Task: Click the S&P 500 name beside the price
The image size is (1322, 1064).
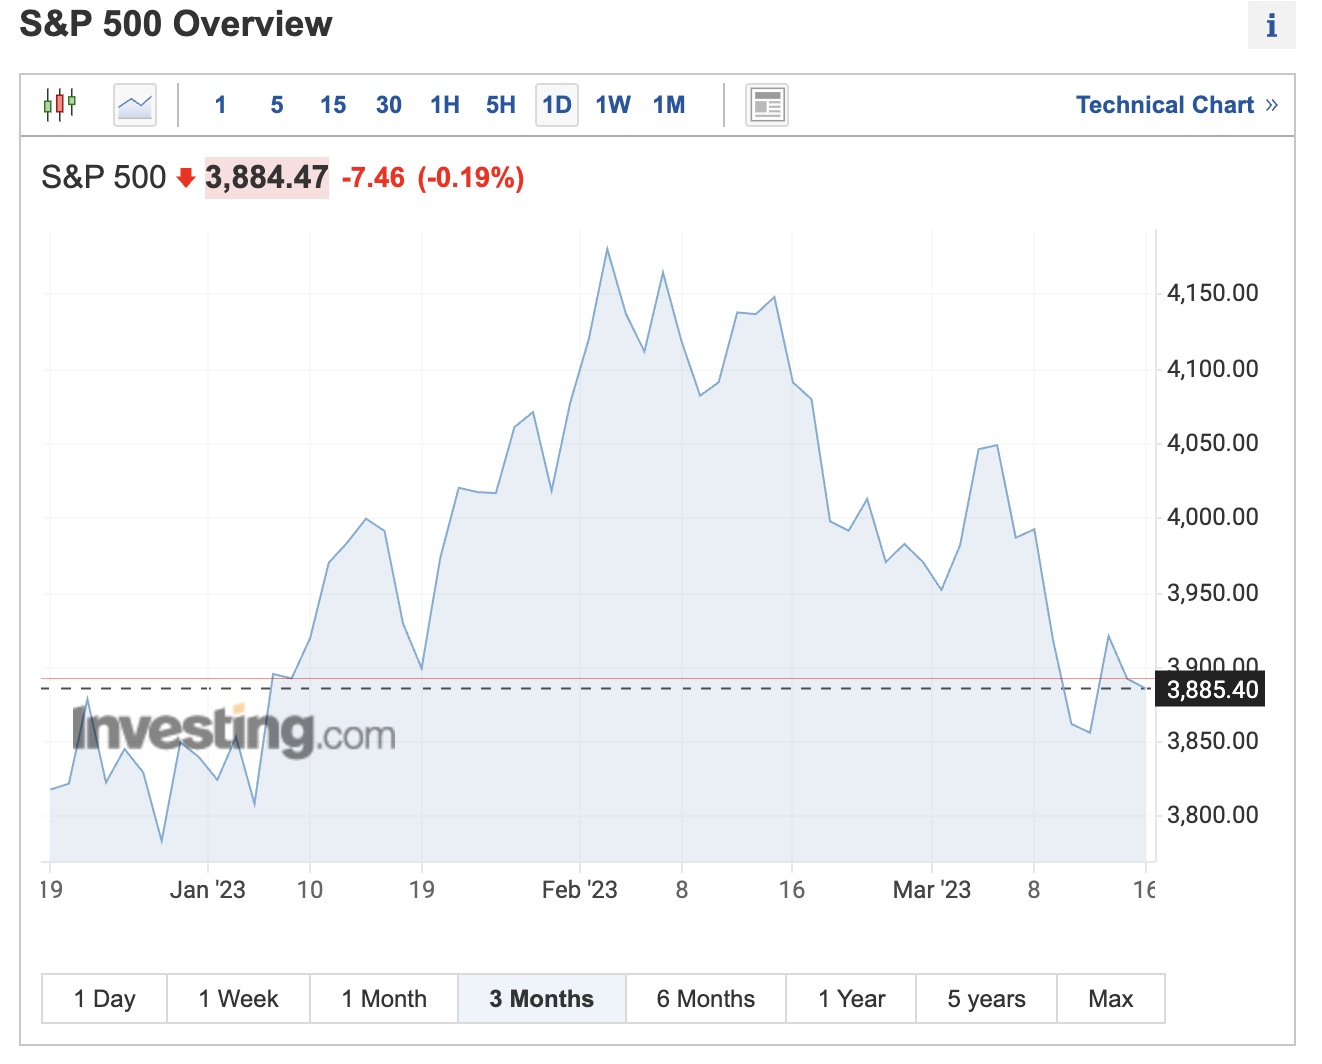Action: coord(103,178)
